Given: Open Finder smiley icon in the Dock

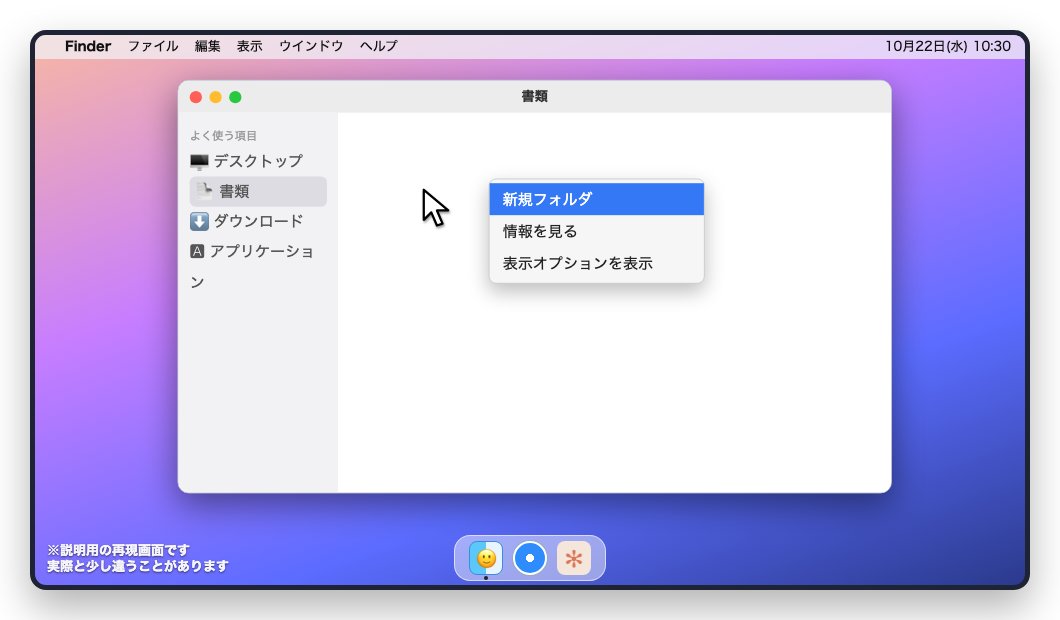Looking at the screenshot, I should pos(486,558).
